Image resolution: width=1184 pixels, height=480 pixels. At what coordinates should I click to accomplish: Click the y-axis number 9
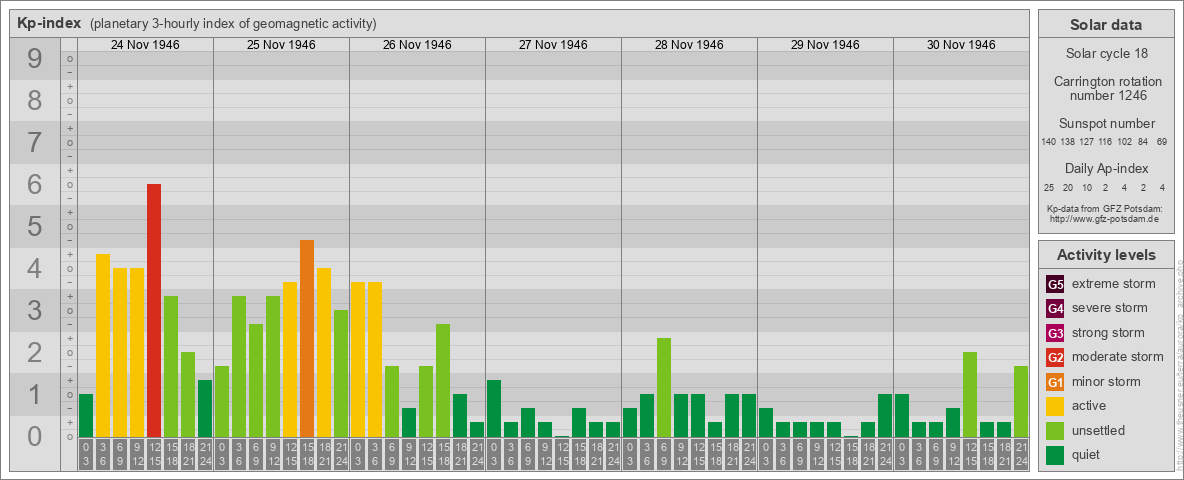[34, 59]
